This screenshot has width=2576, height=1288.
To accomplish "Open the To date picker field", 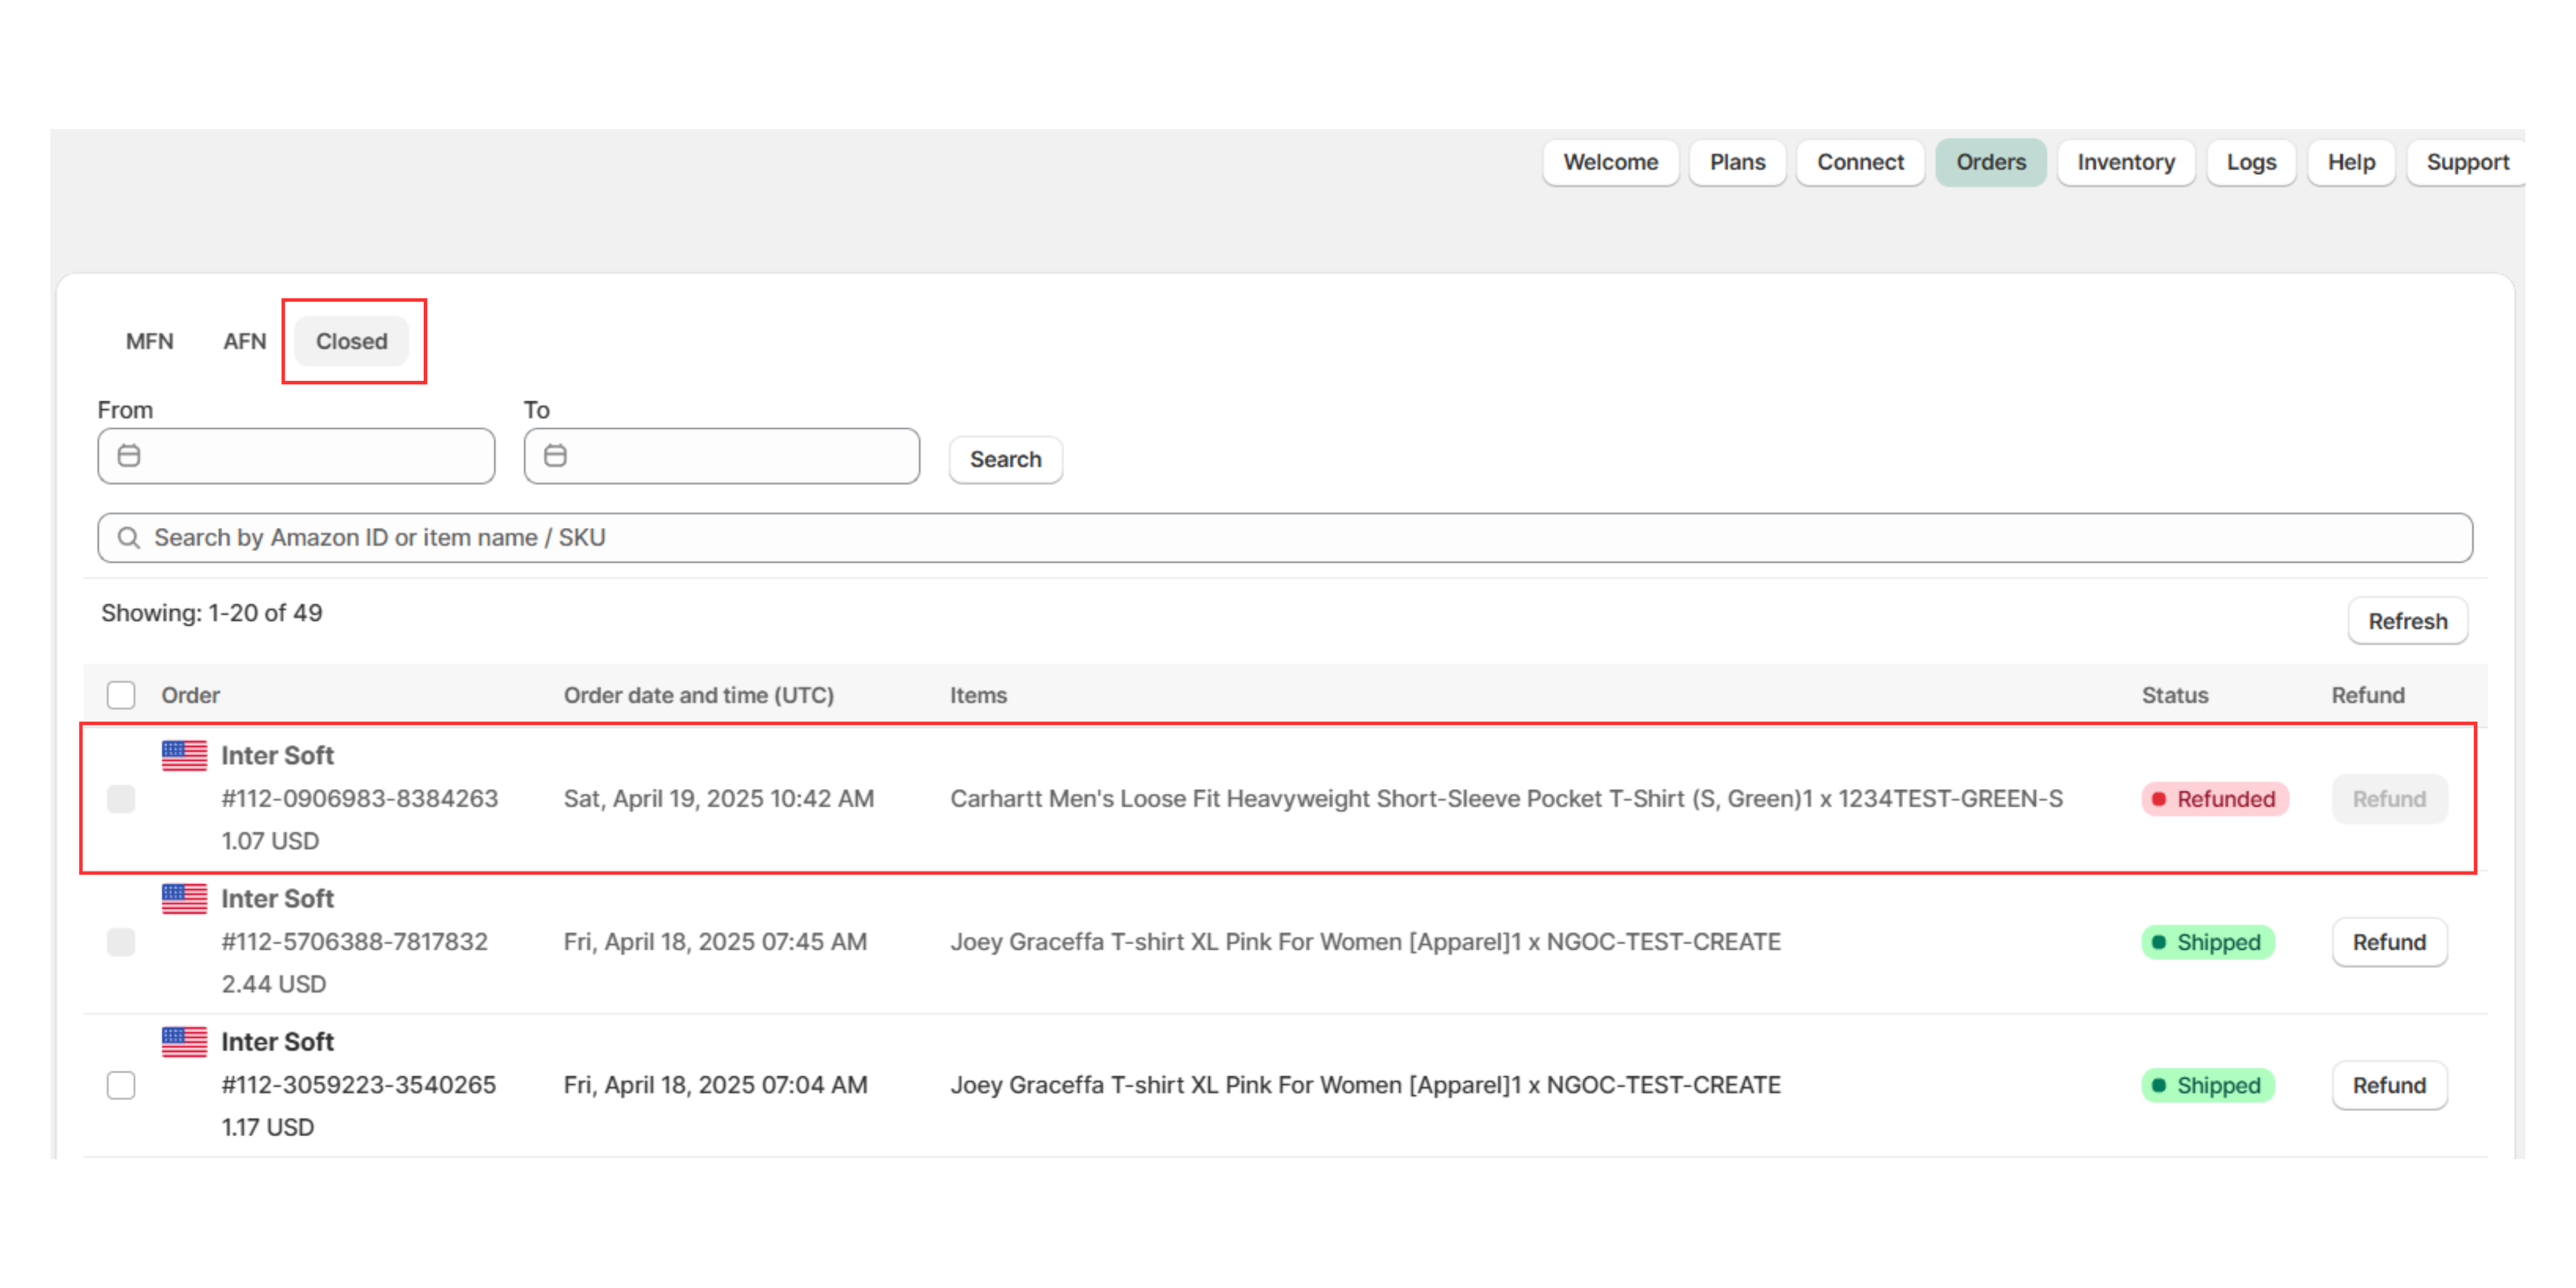I will click(x=735, y=456).
